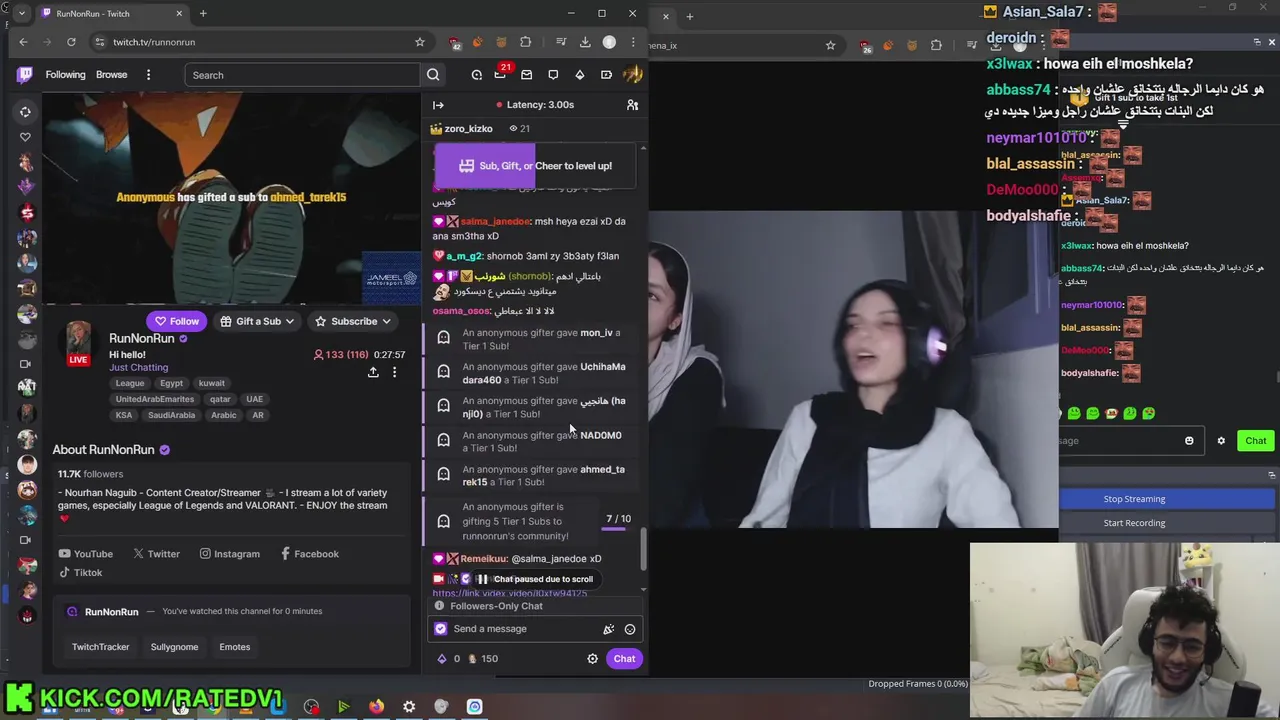Focus the Send a message chat field

click(x=536, y=629)
